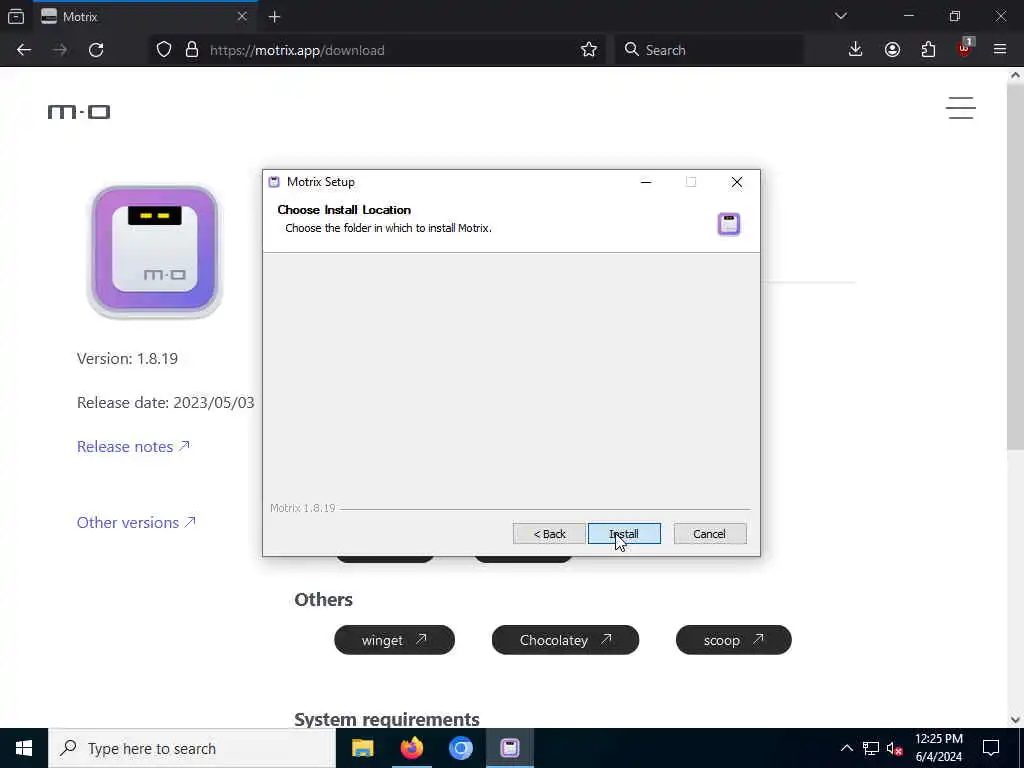Click the System requirements heading
The image size is (1024, 768).
pyautogui.click(x=387, y=719)
